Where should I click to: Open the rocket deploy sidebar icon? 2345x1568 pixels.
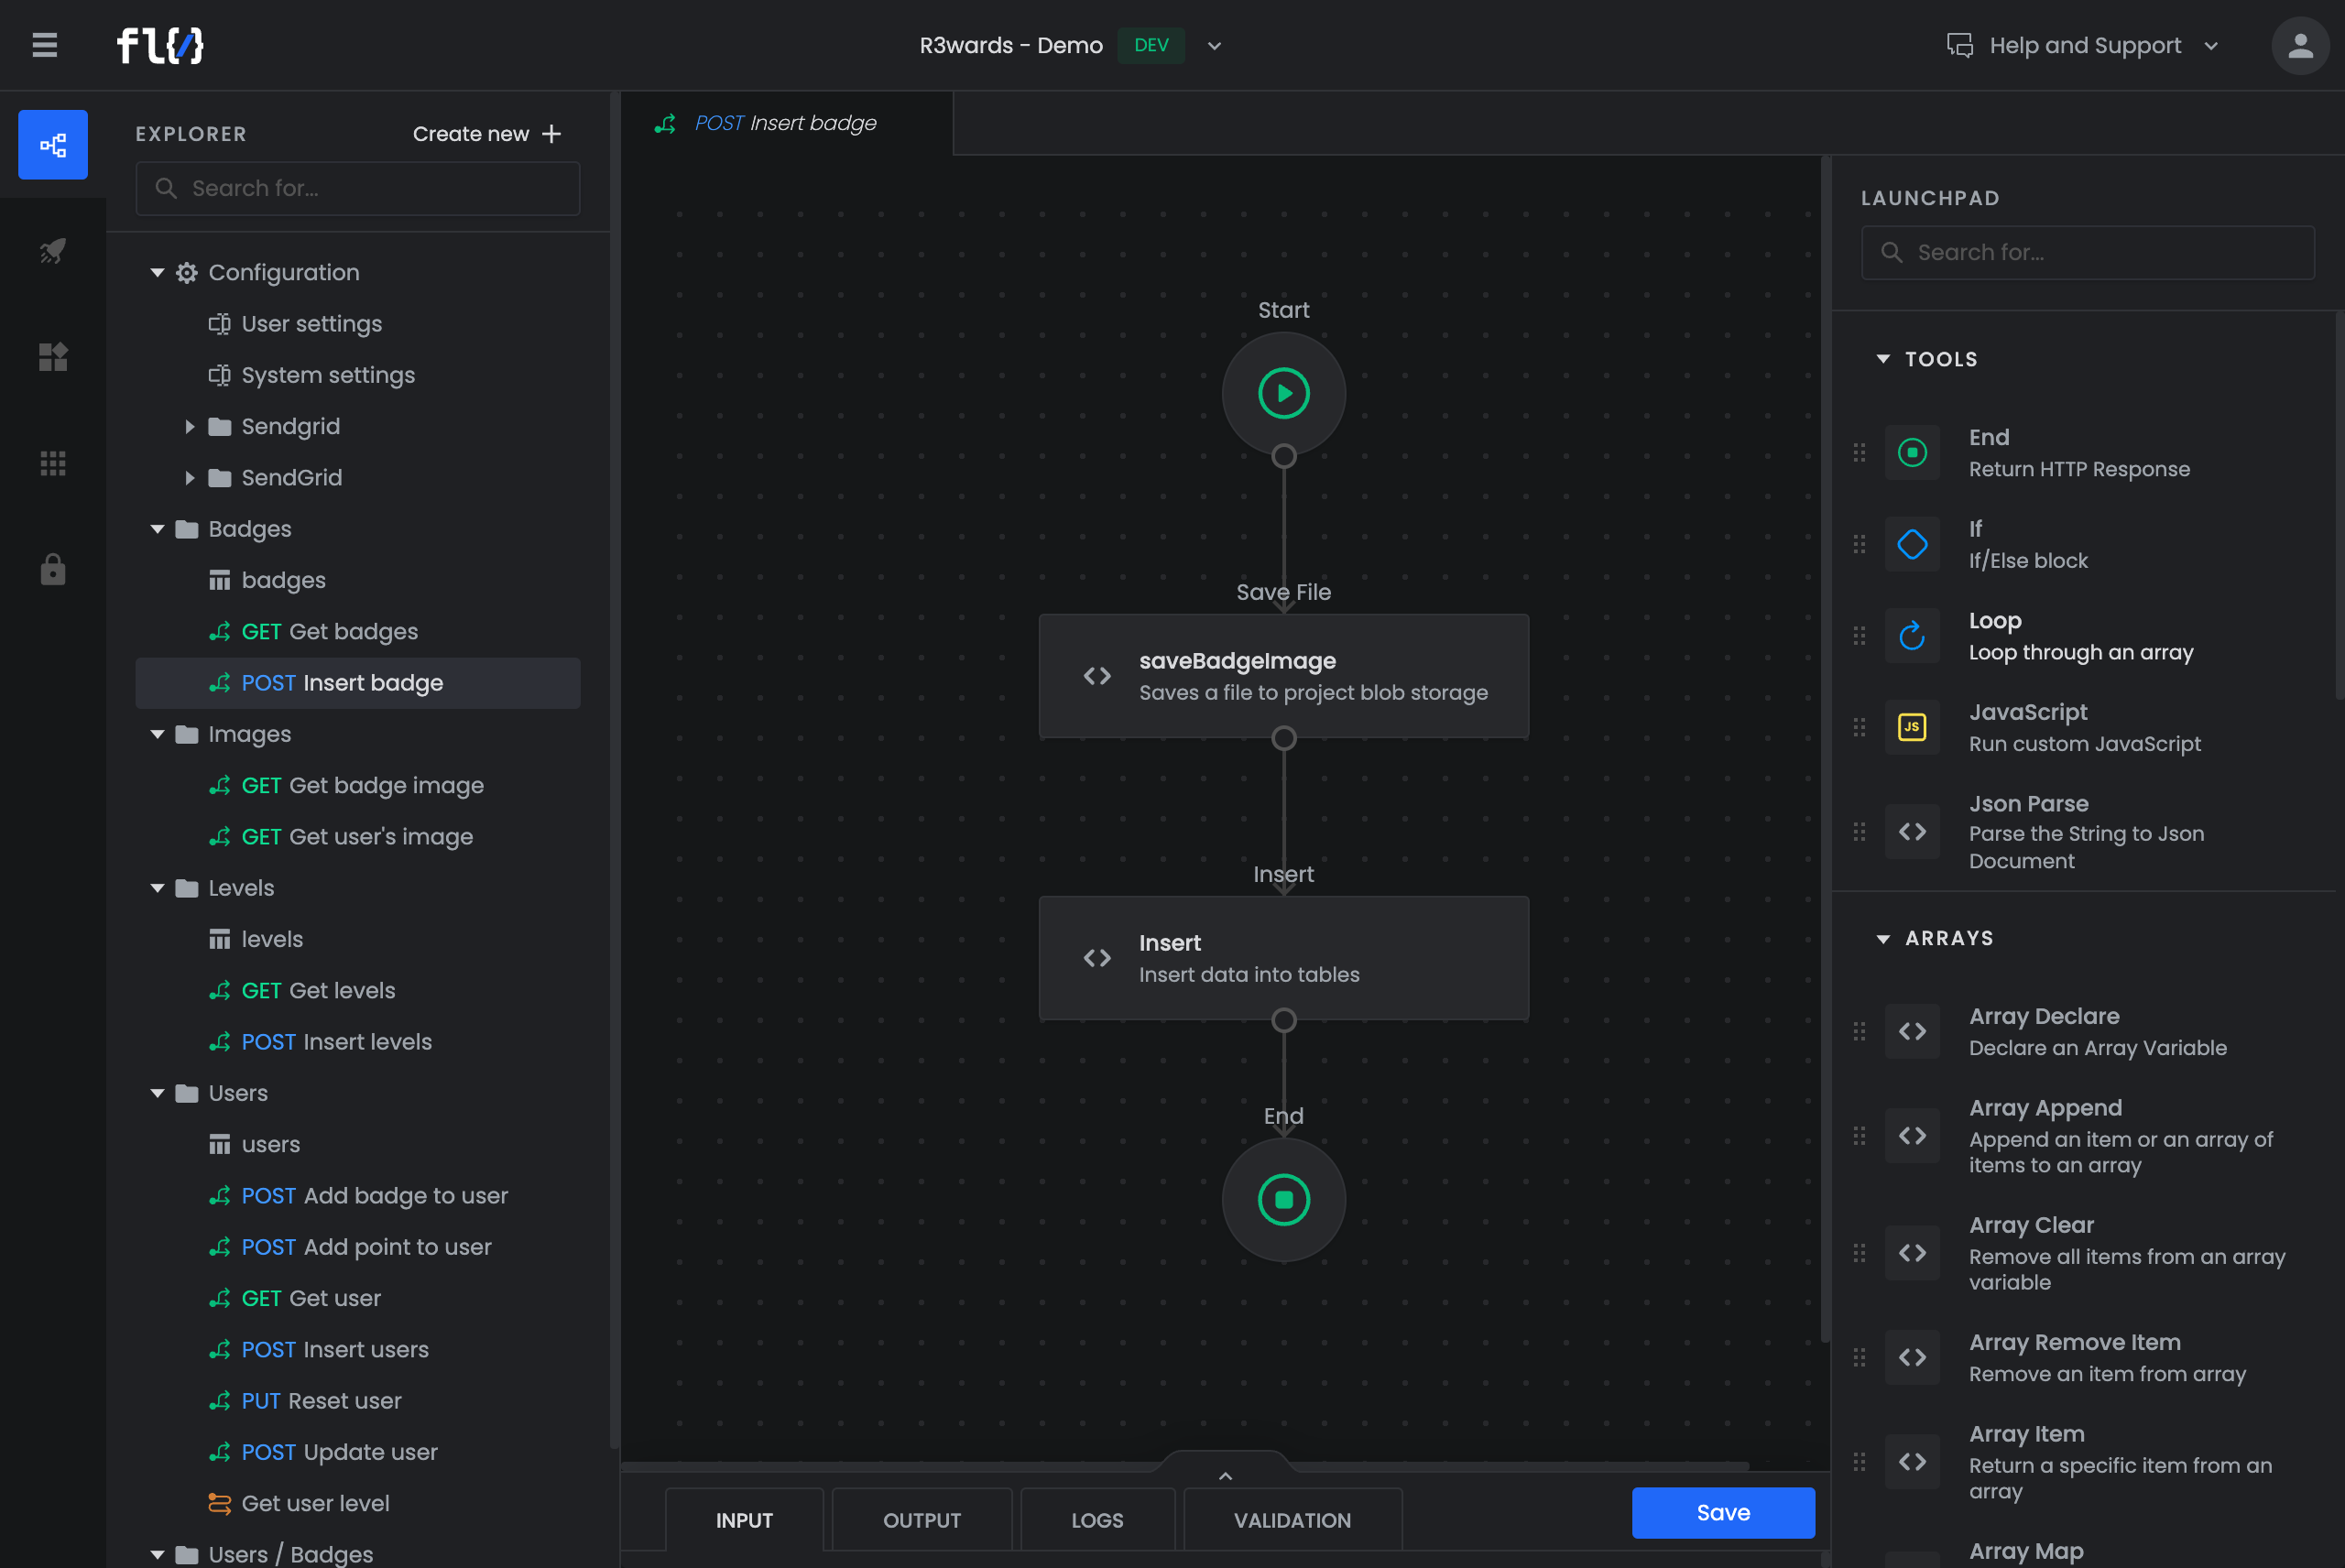(53, 250)
